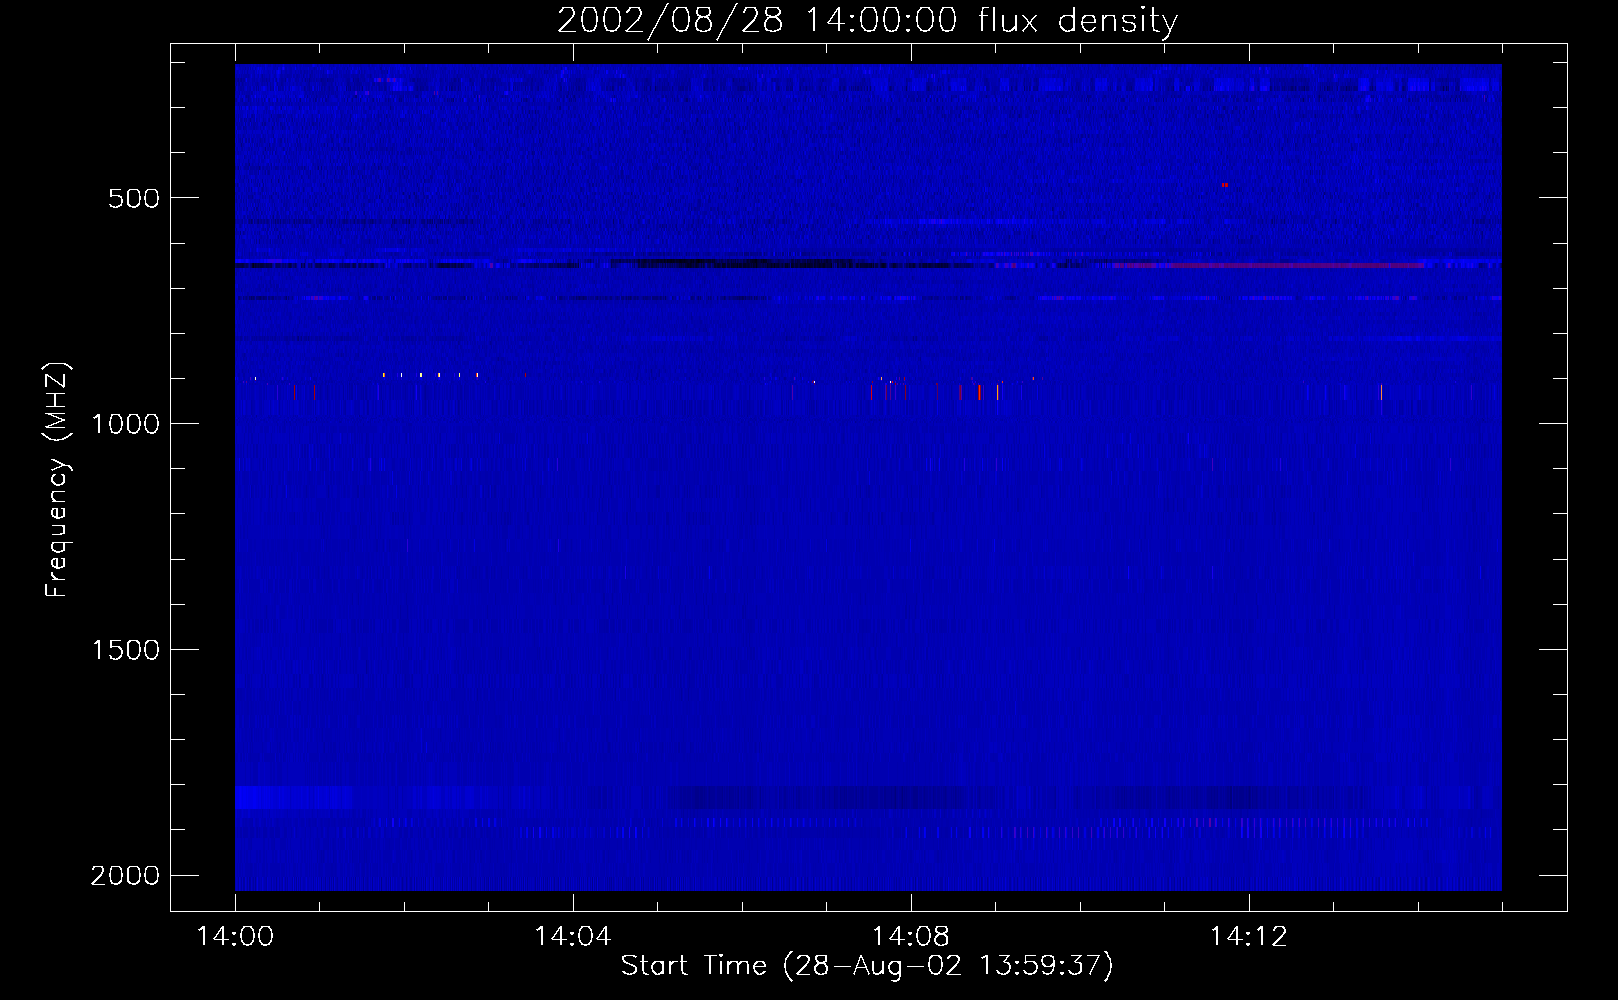The width and height of the screenshot is (1618, 1000).
Task: Select the 2000 frequency tick label
Action: tap(125, 876)
